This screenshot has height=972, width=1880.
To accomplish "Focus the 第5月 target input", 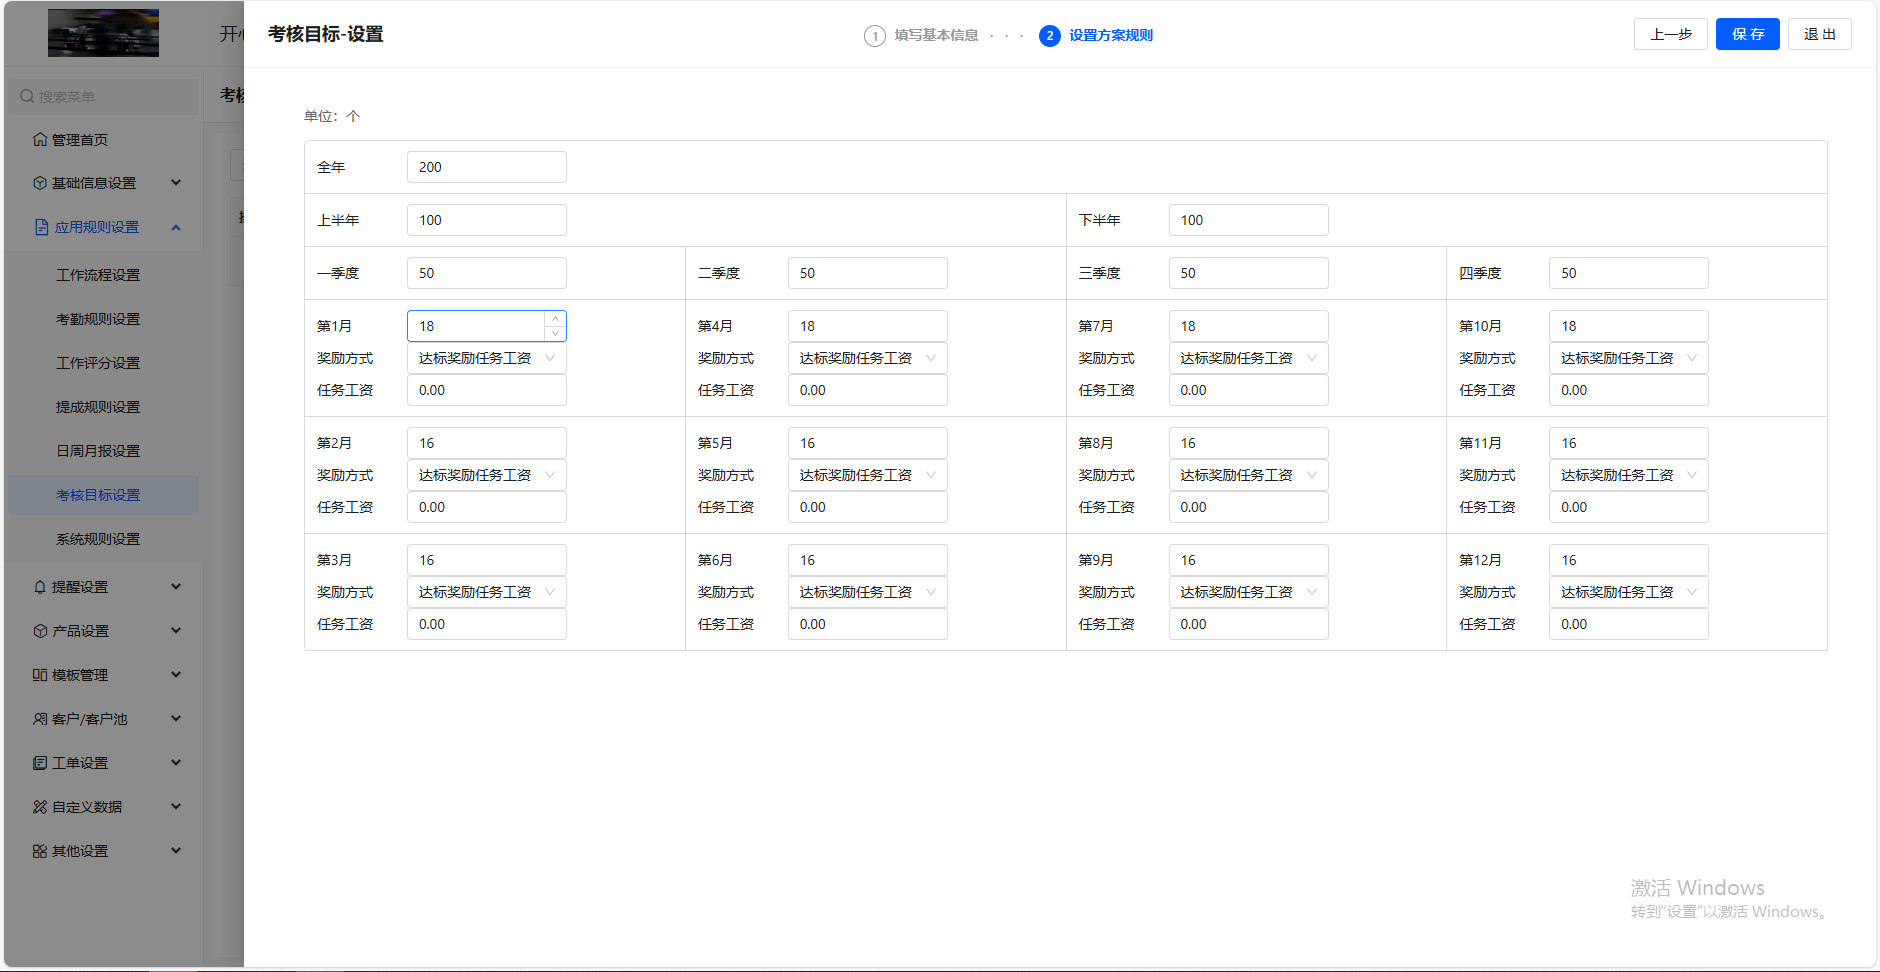I will [867, 443].
